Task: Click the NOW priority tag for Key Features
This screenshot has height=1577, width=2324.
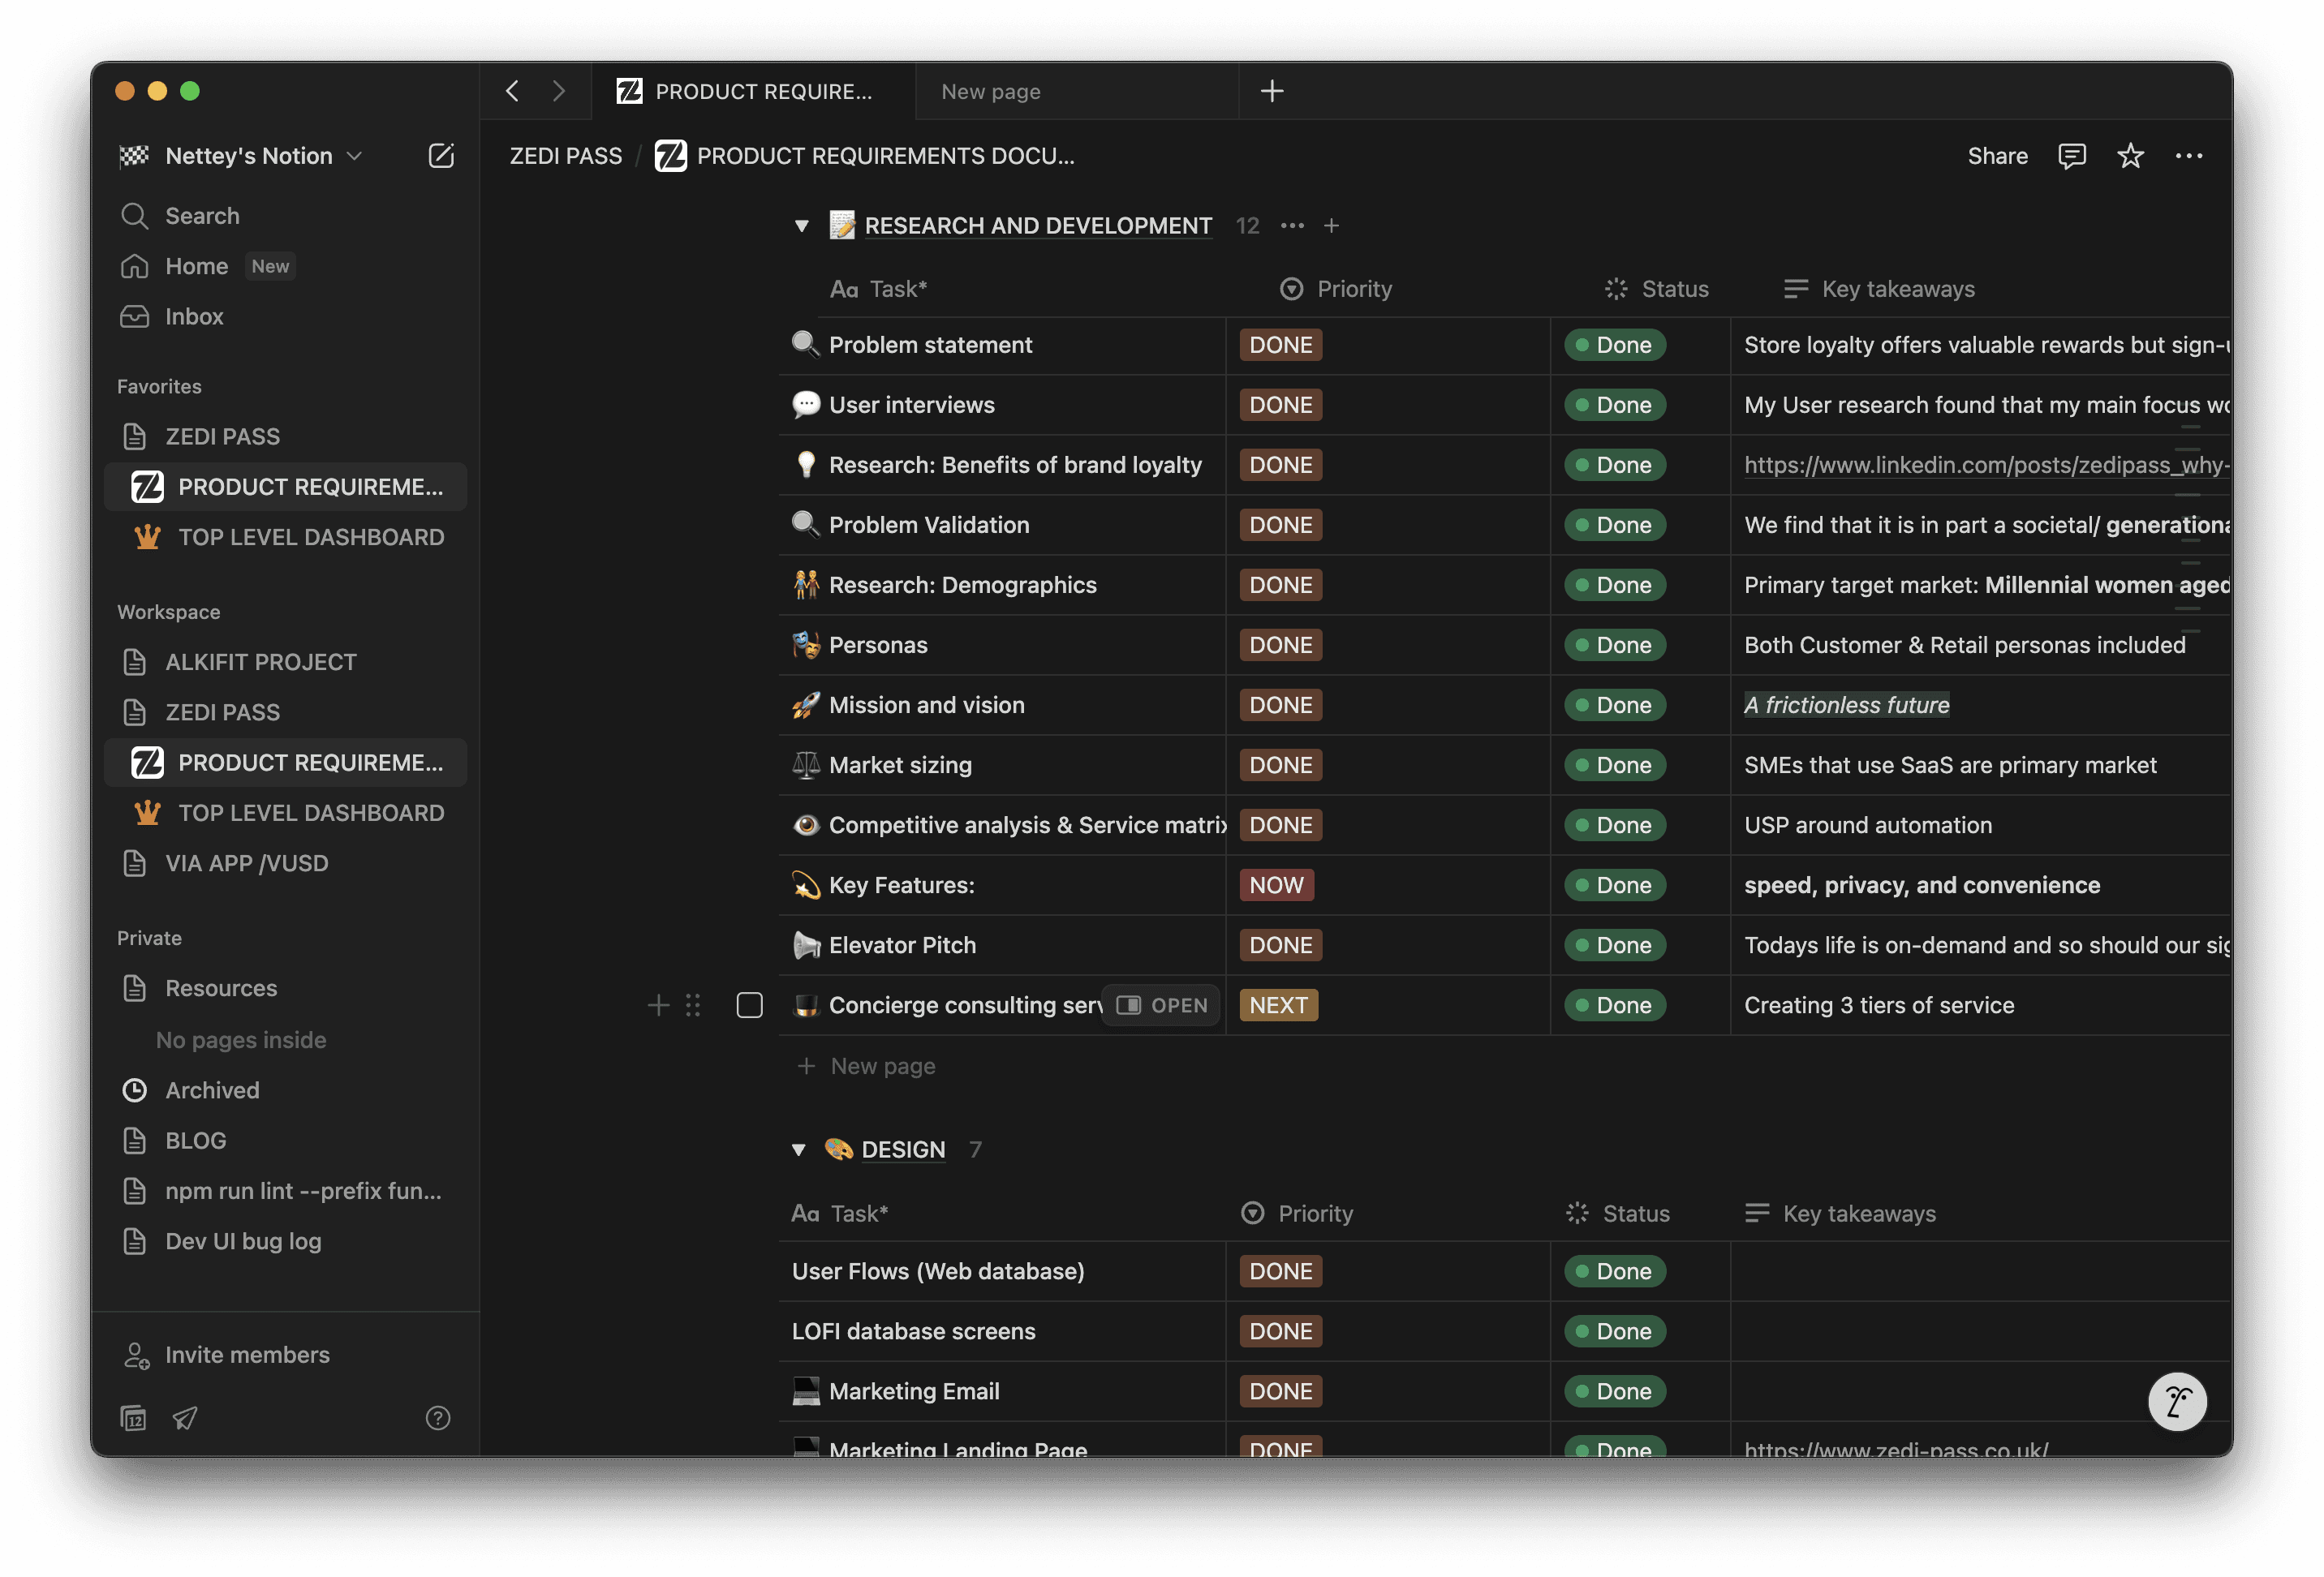Action: 1276,885
